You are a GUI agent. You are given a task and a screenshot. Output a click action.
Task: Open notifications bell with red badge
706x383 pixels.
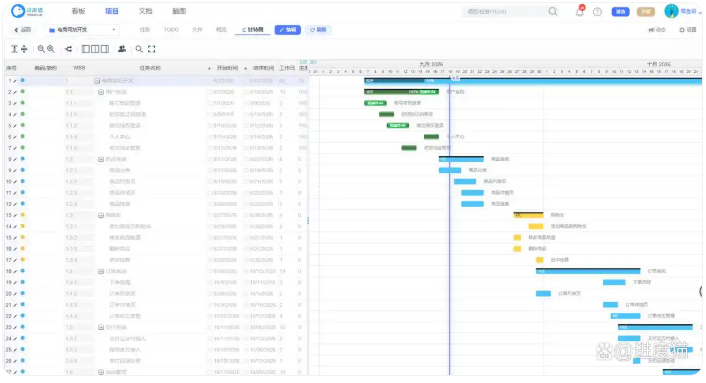tap(580, 11)
